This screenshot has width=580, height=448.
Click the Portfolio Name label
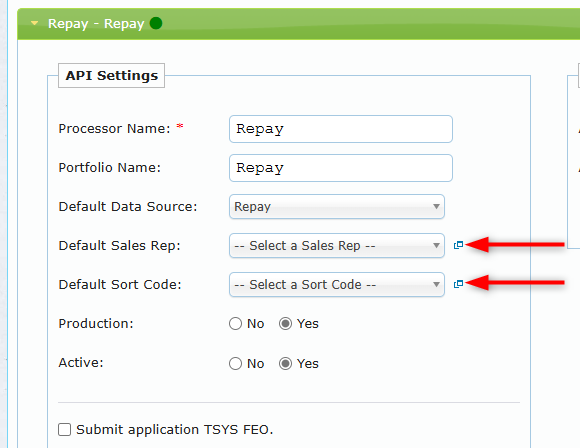[109, 168]
